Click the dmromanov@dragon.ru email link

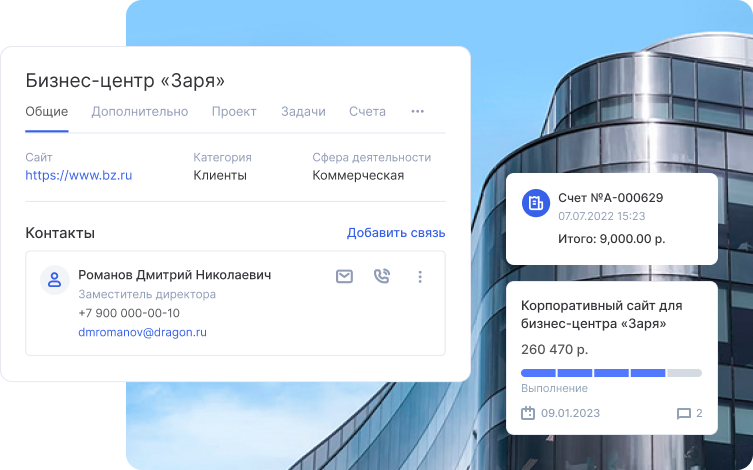point(143,332)
